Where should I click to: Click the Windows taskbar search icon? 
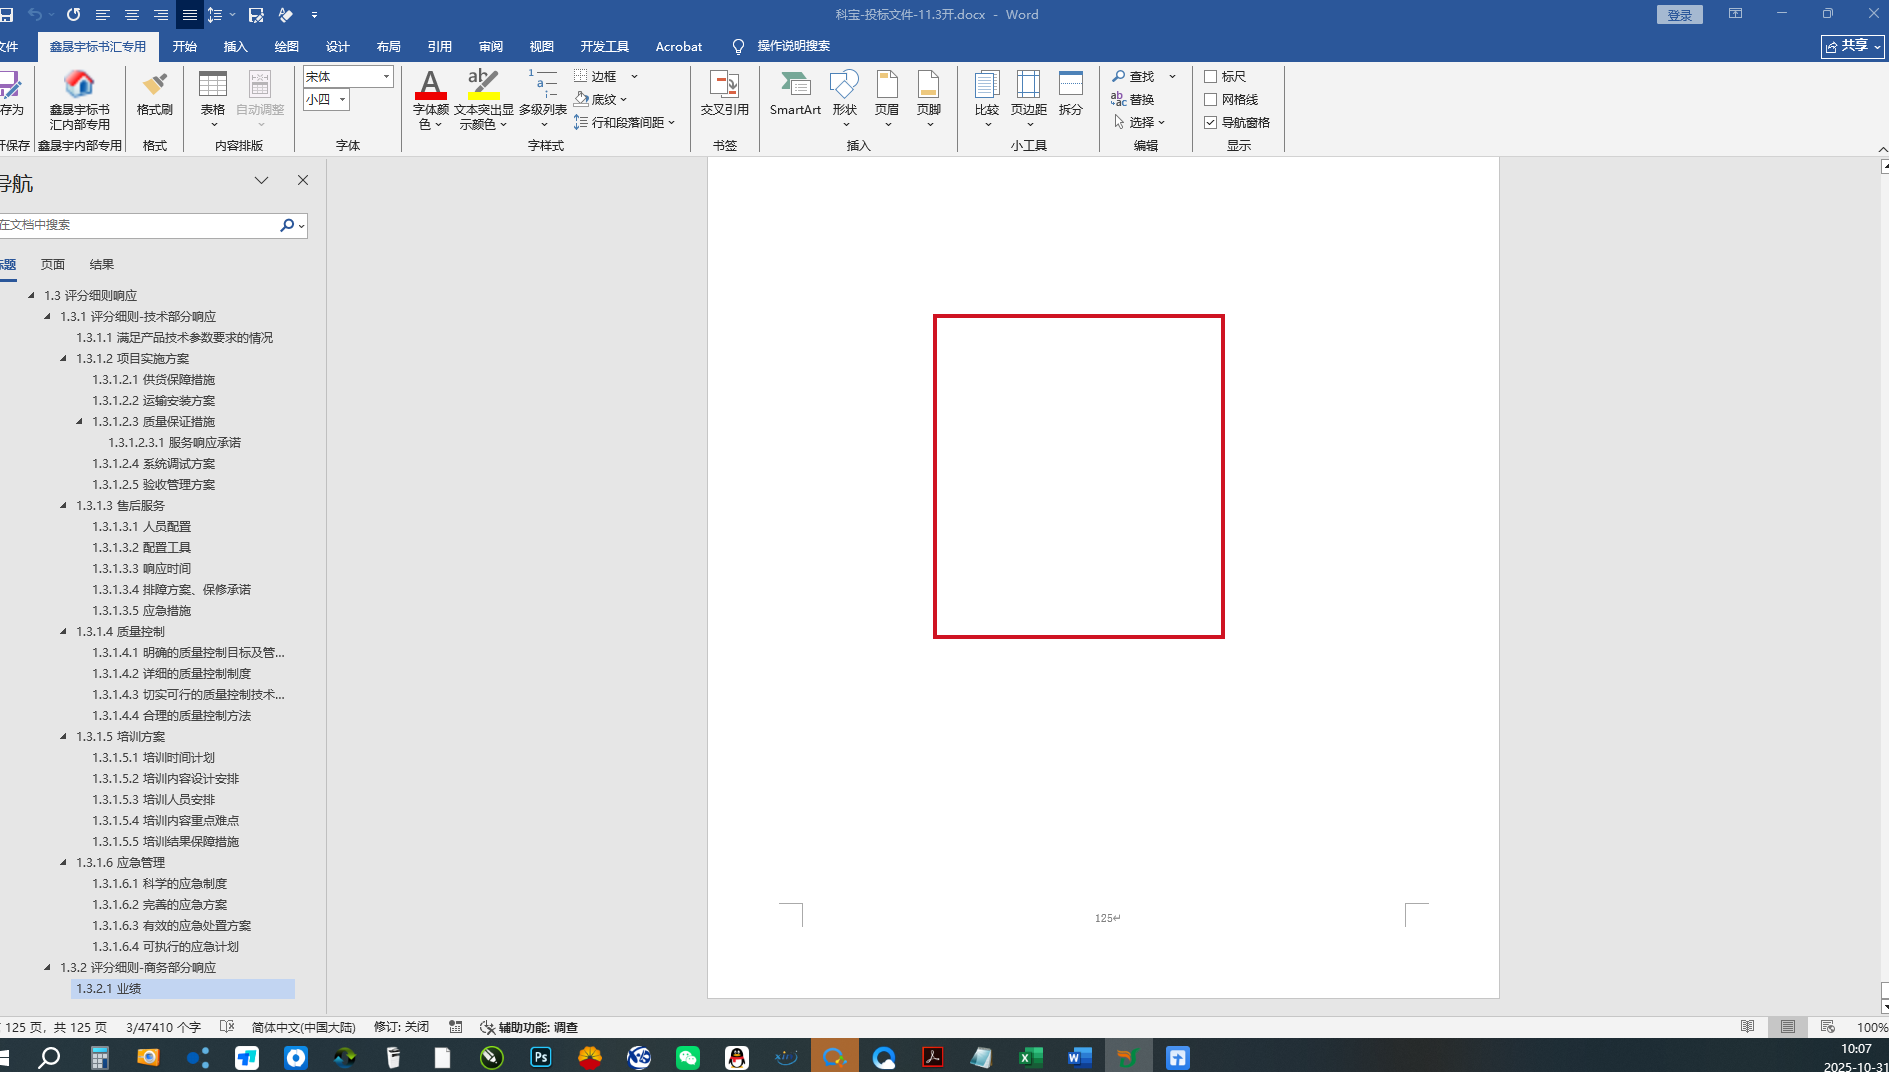point(49,1057)
